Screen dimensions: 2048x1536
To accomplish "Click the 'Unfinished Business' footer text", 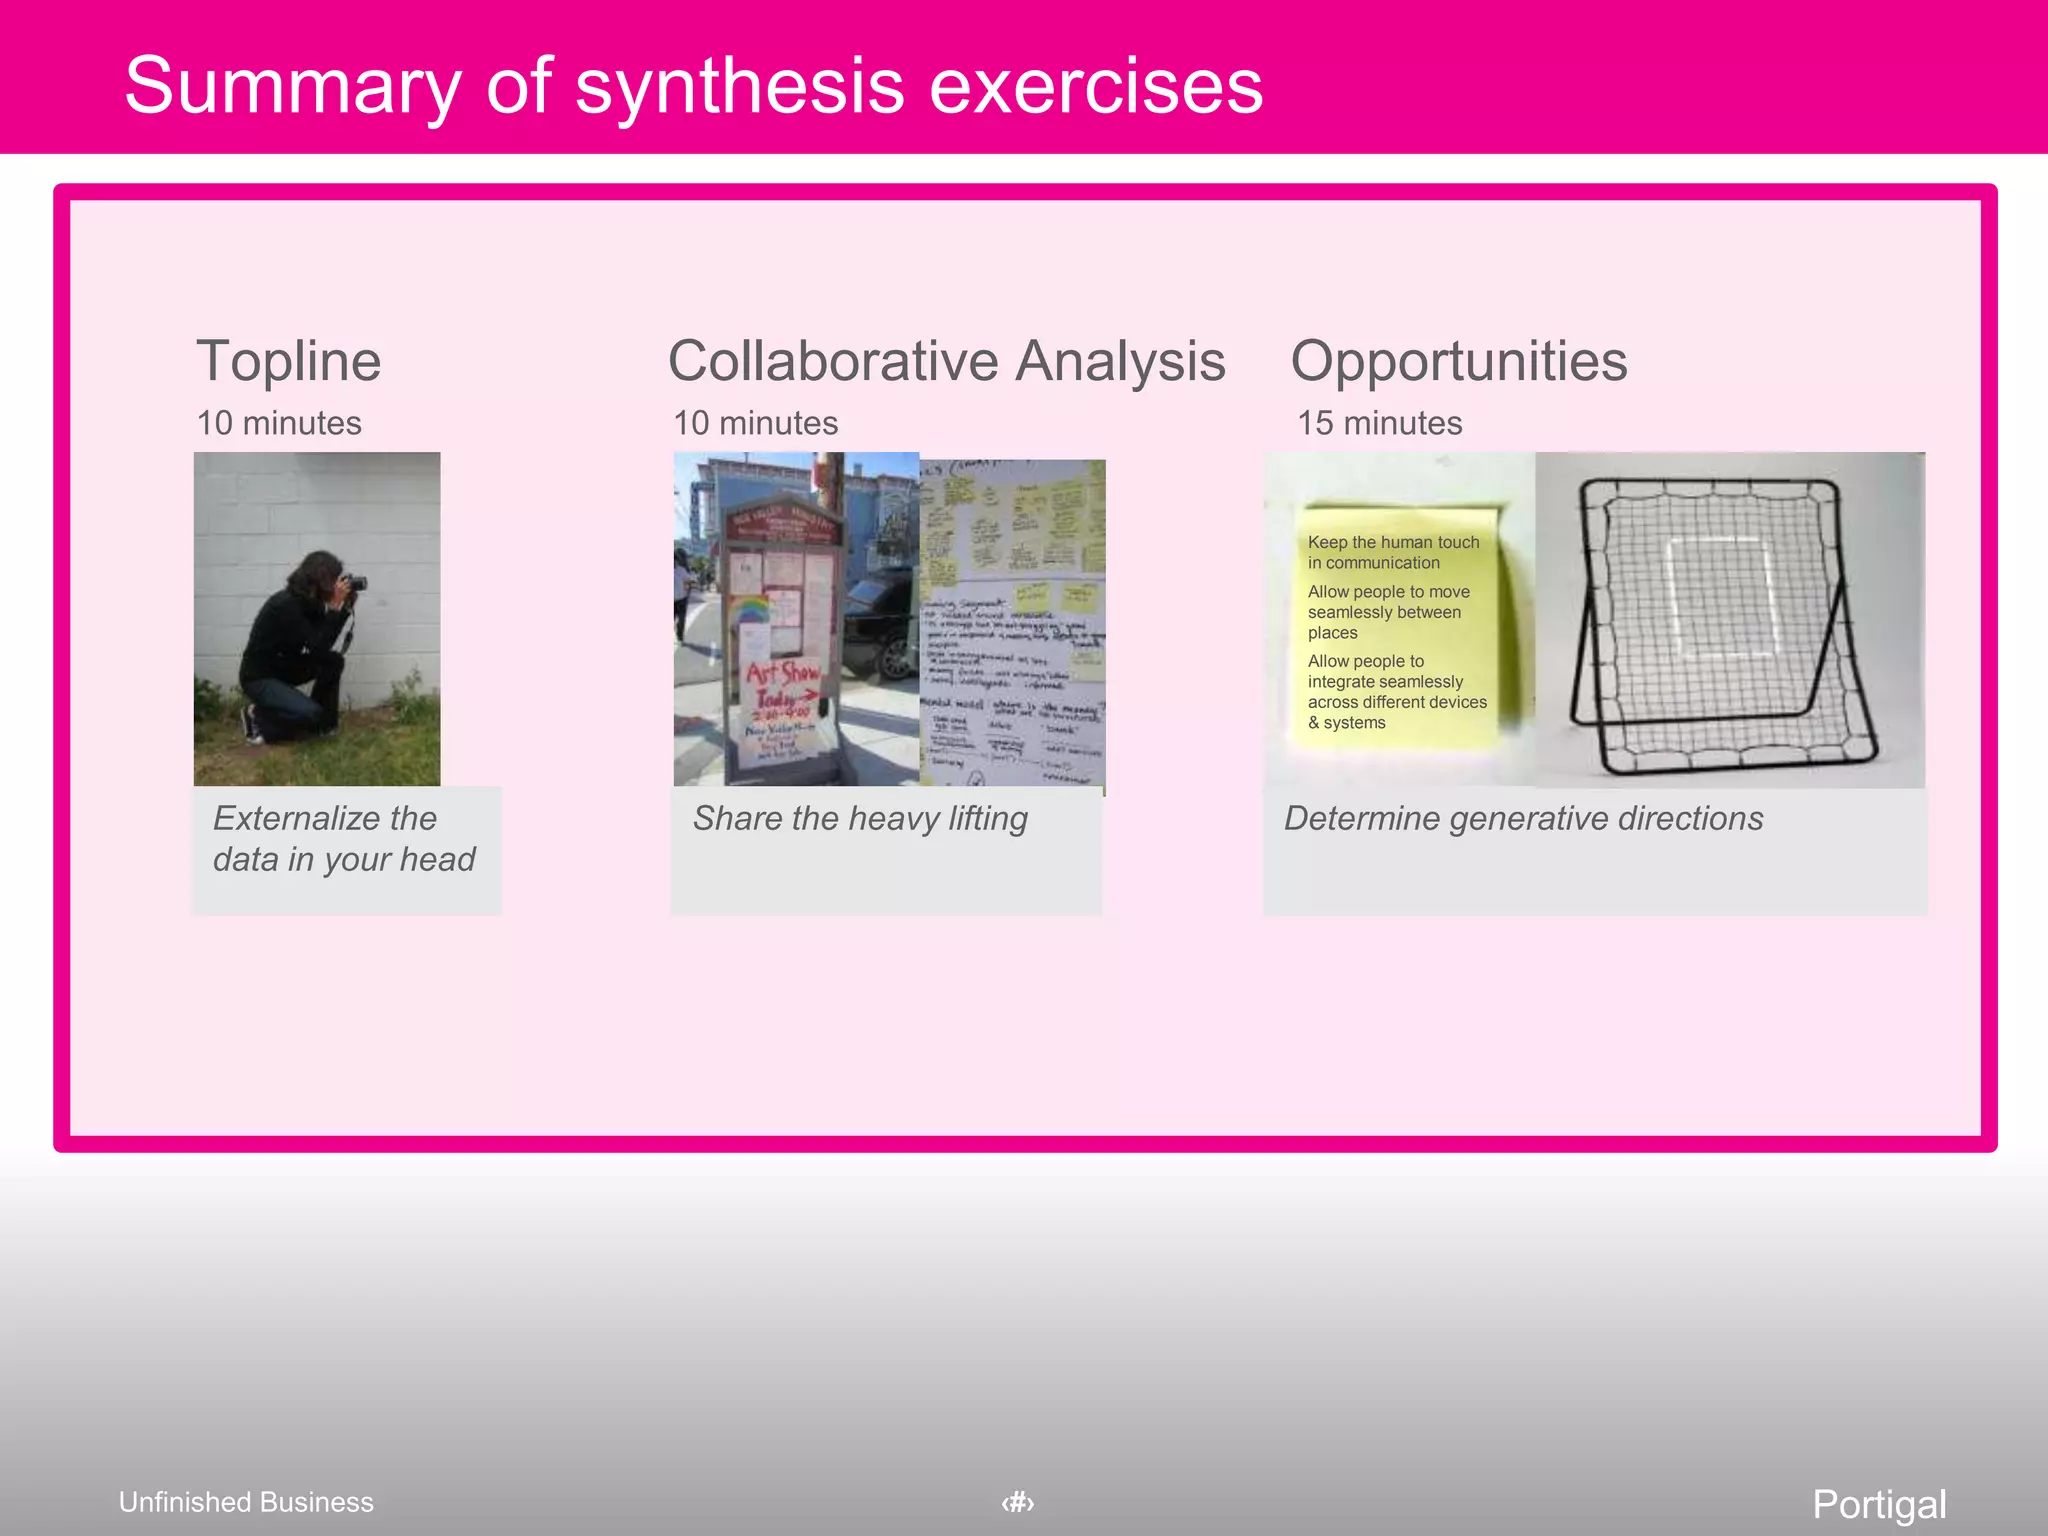I will 246,1502.
